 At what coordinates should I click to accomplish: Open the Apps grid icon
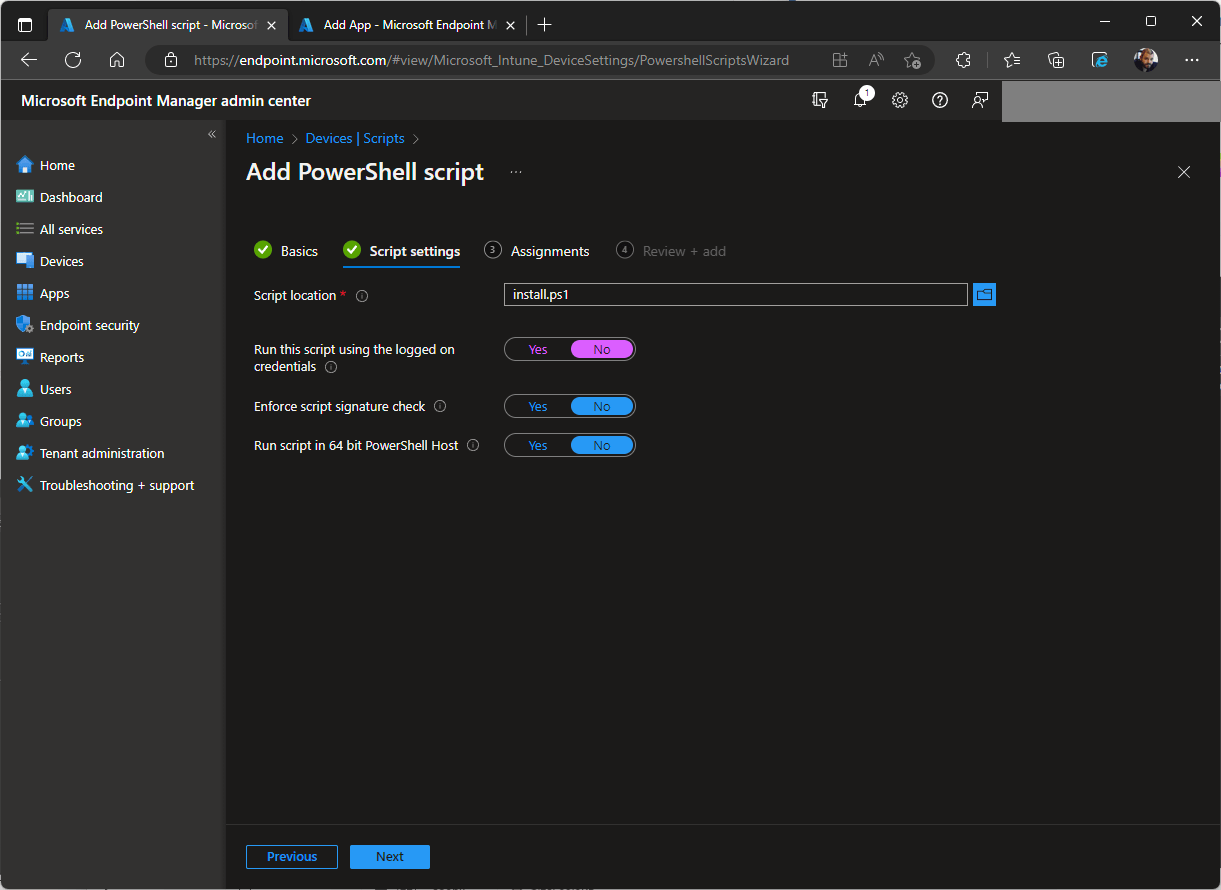pyautogui.click(x=25, y=293)
